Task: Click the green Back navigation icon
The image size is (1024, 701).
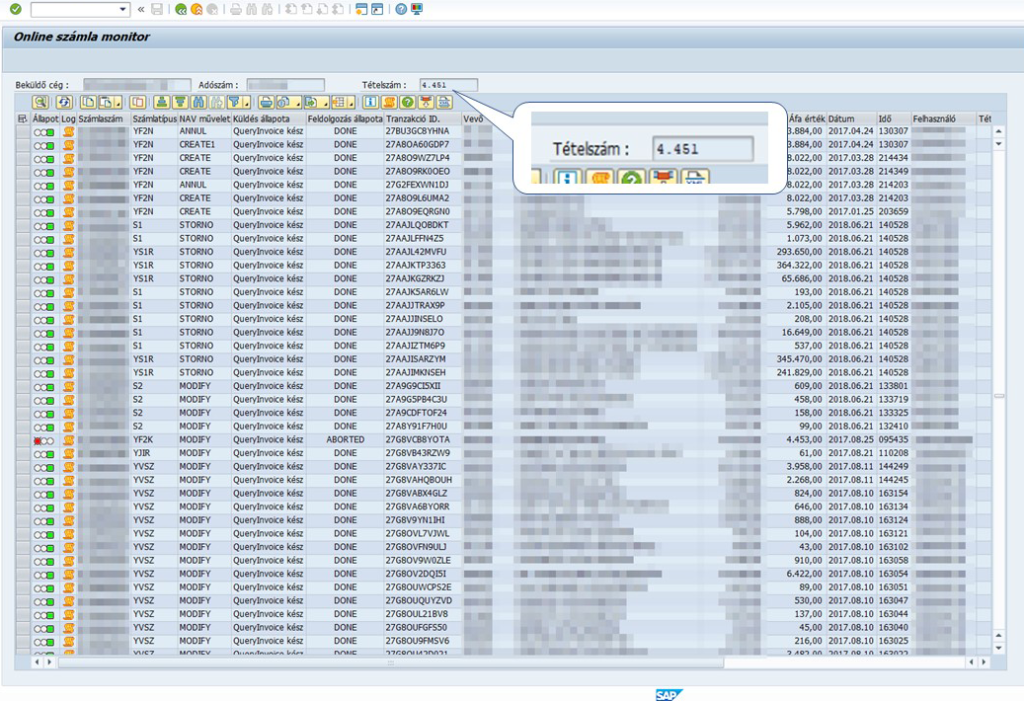Action: 180,9
